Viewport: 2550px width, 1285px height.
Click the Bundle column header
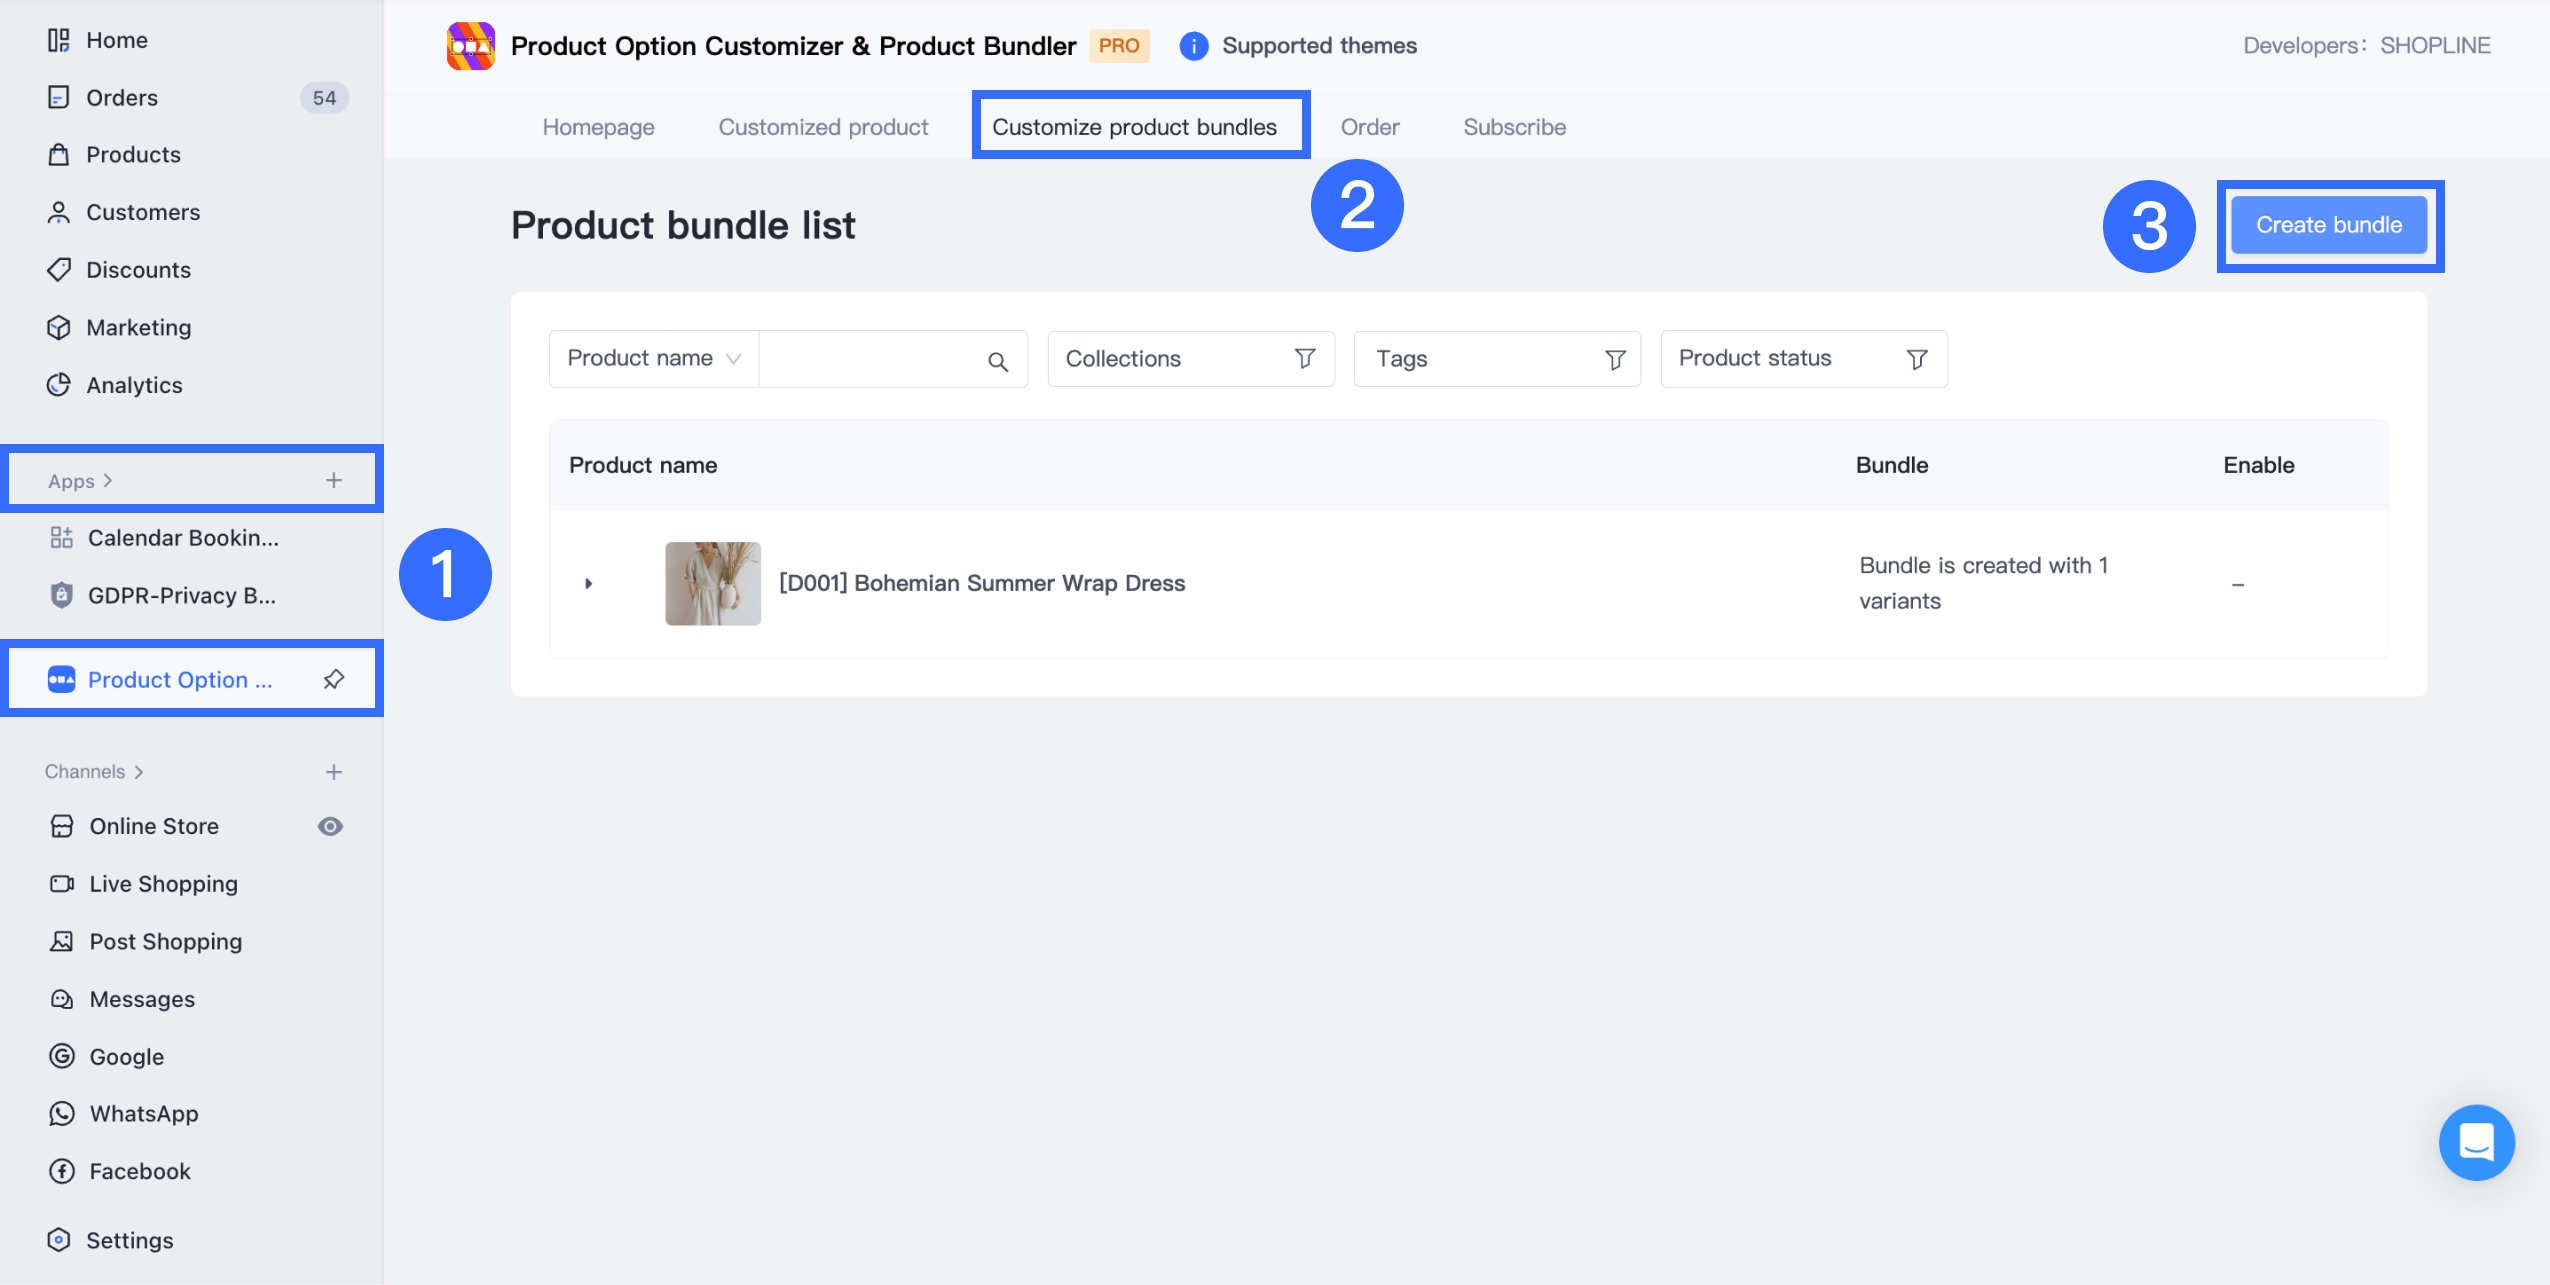pyautogui.click(x=1892, y=465)
